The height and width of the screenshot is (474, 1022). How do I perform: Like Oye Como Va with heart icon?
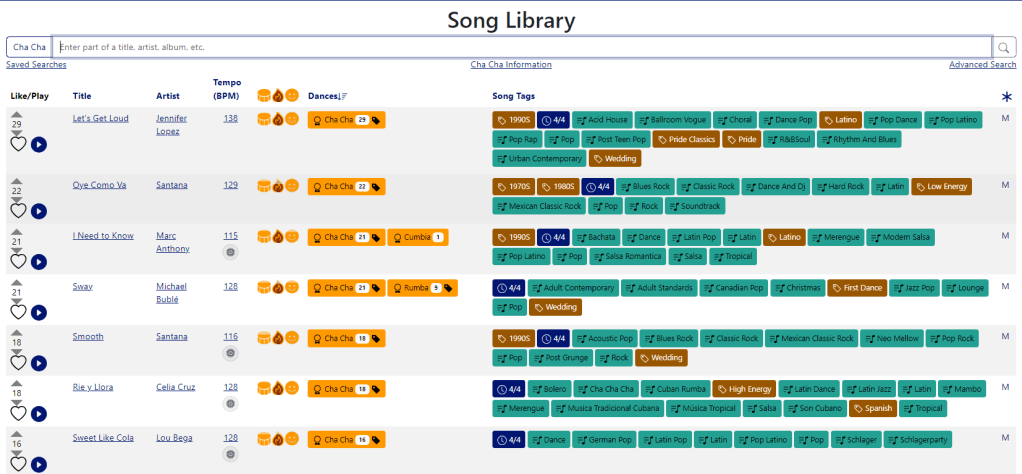coord(18,211)
